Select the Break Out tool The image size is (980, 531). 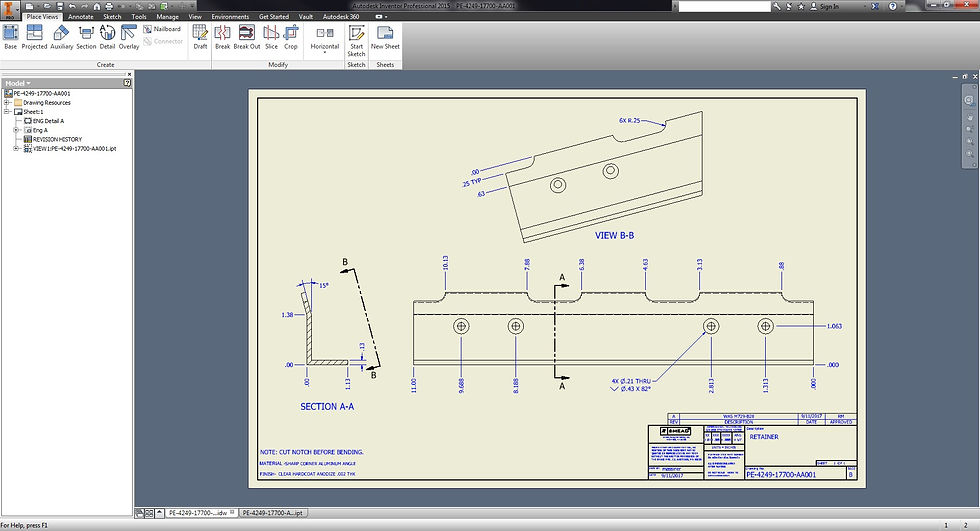(247, 37)
